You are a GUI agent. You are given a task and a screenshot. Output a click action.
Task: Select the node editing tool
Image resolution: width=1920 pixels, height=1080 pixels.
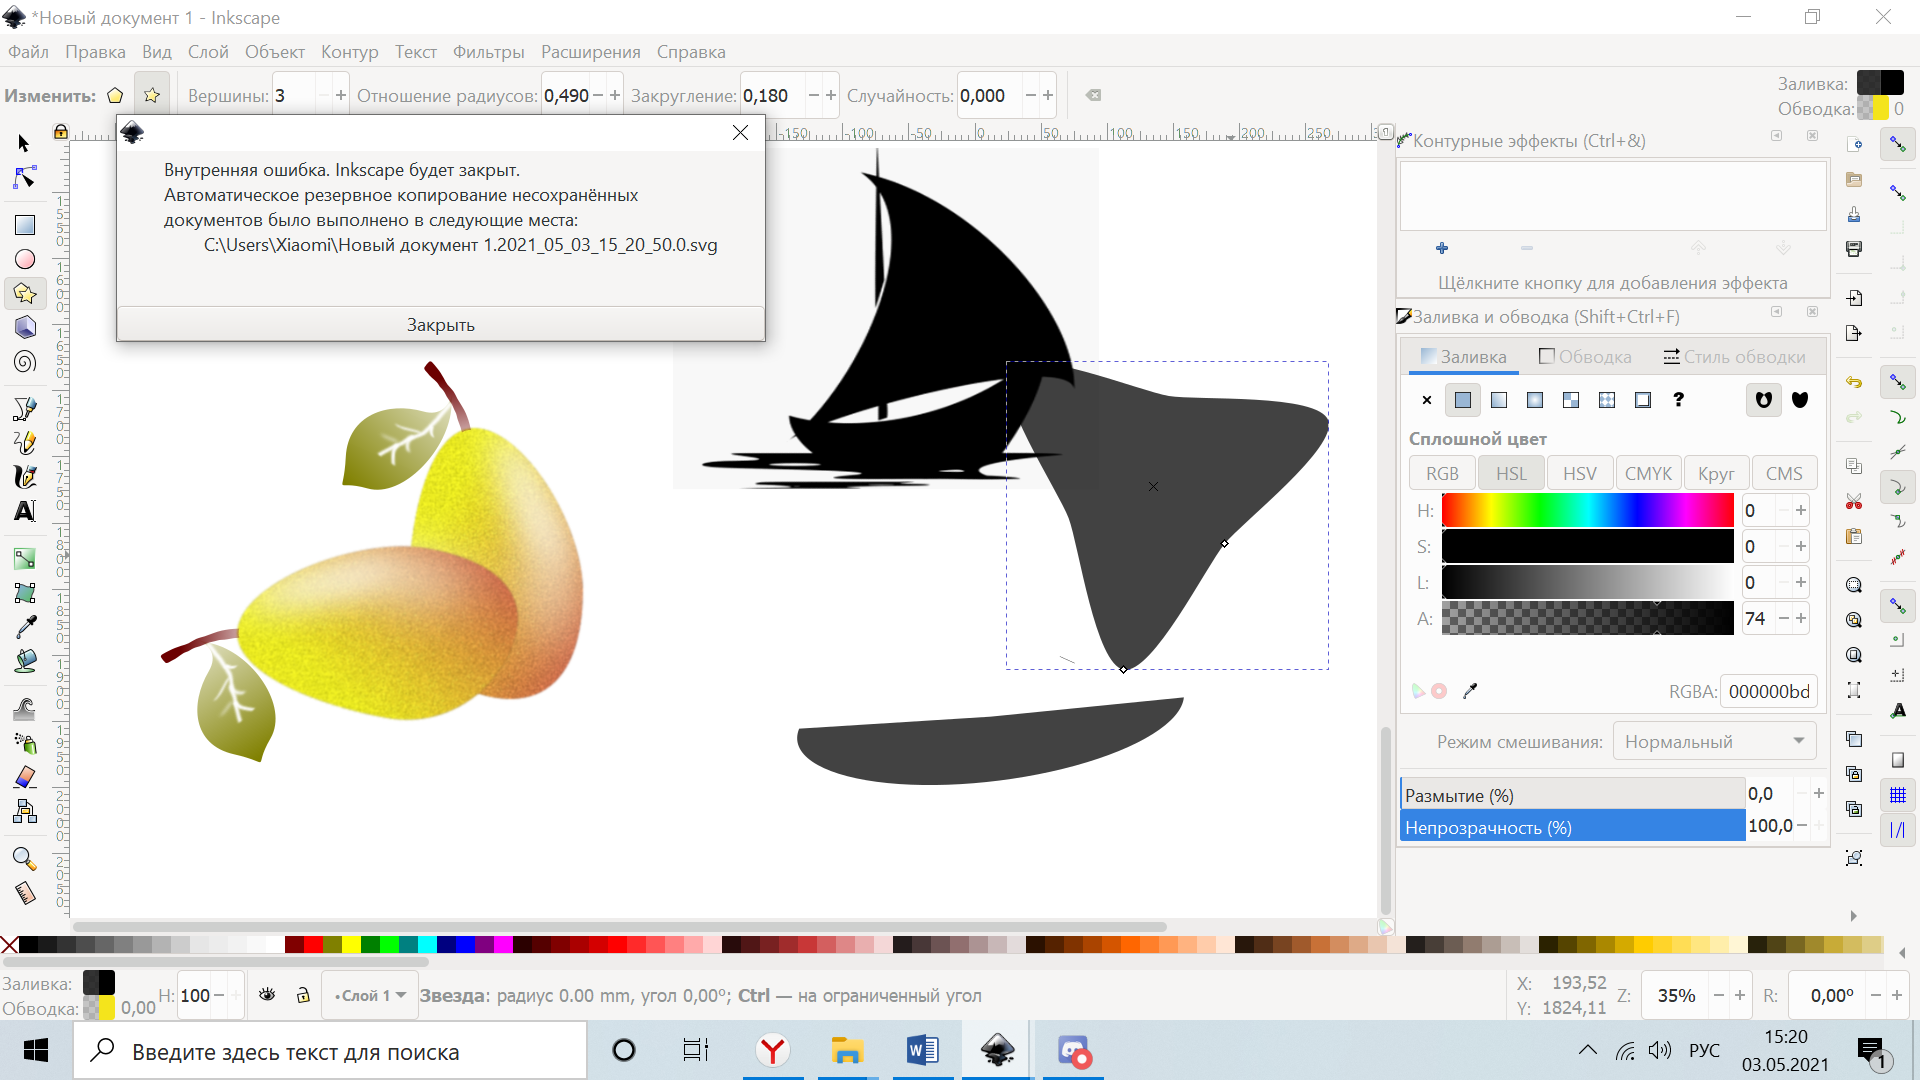25,178
